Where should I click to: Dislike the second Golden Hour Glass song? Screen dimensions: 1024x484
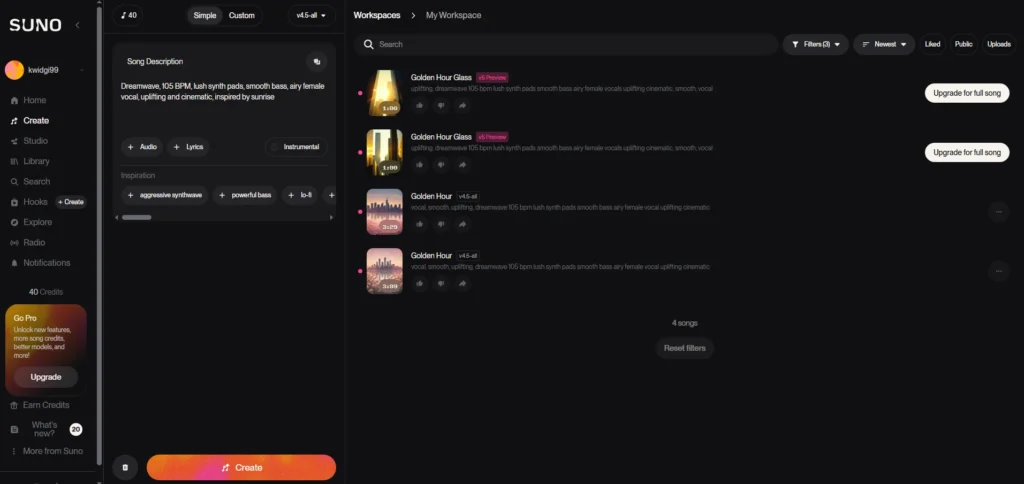(x=441, y=165)
